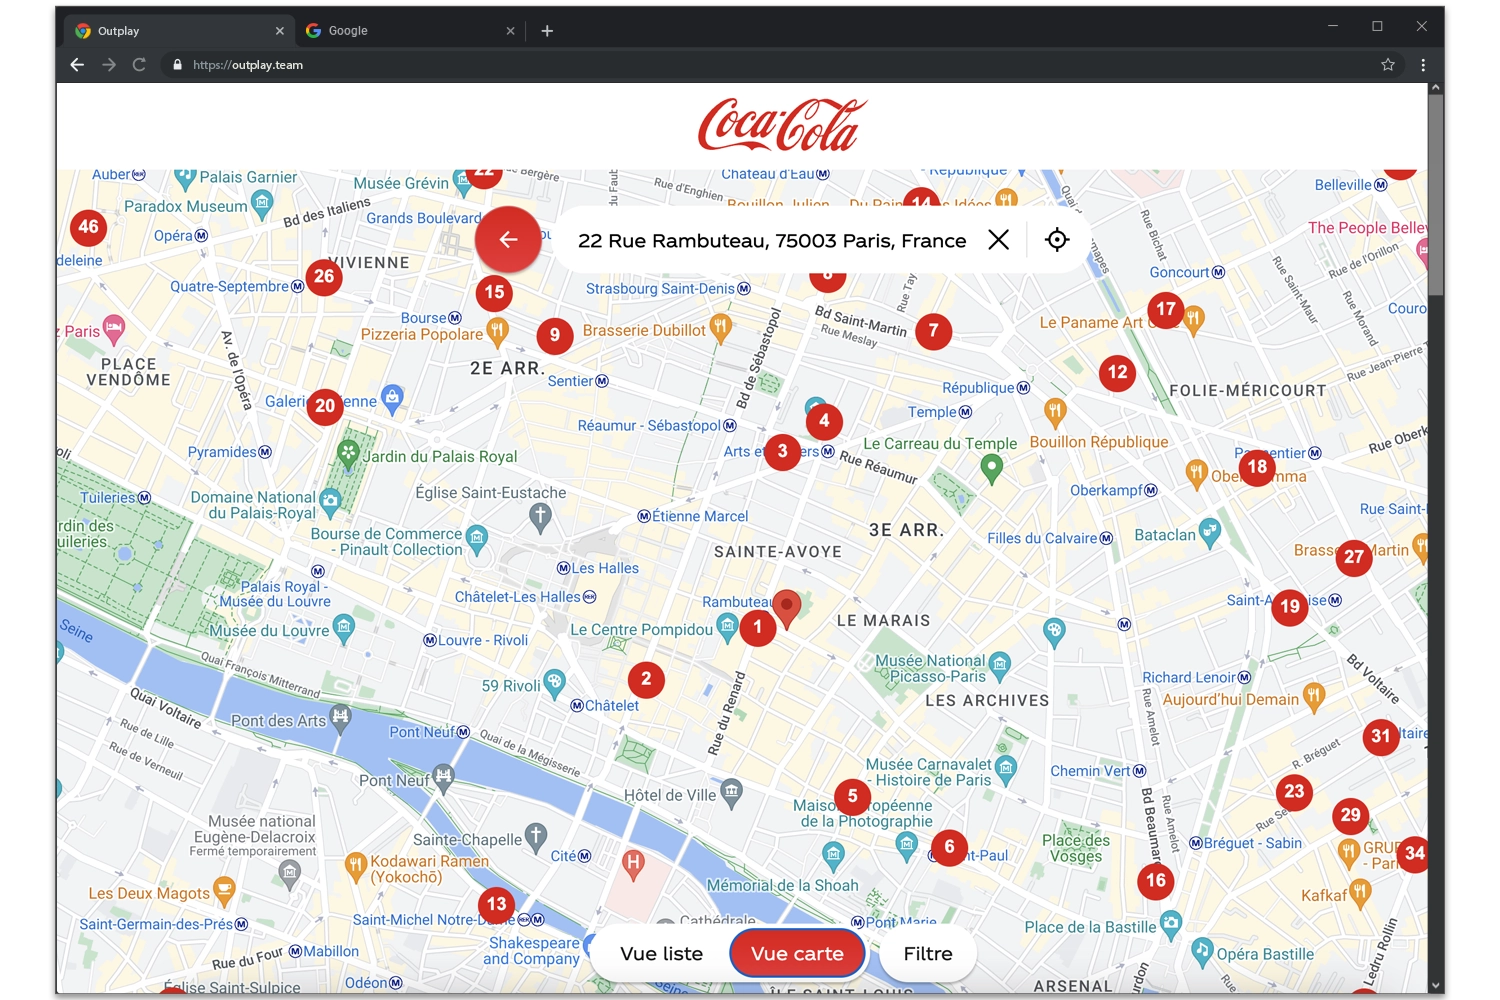1500x1000 pixels.
Task: Click Pizzeria Popolare restaurant icon
Action: coord(497,331)
